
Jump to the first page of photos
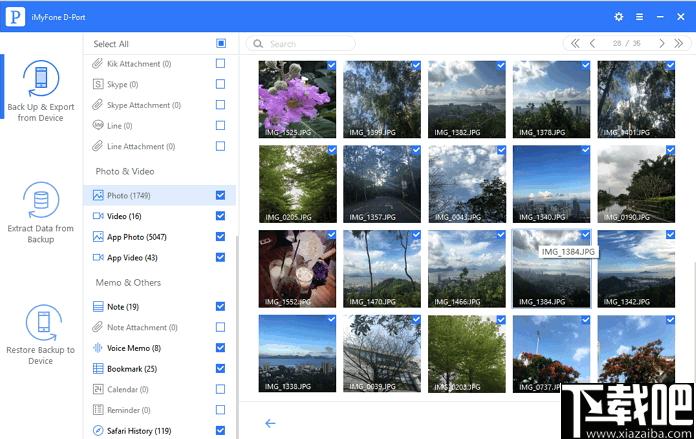pyautogui.click(x=575, y=43)
